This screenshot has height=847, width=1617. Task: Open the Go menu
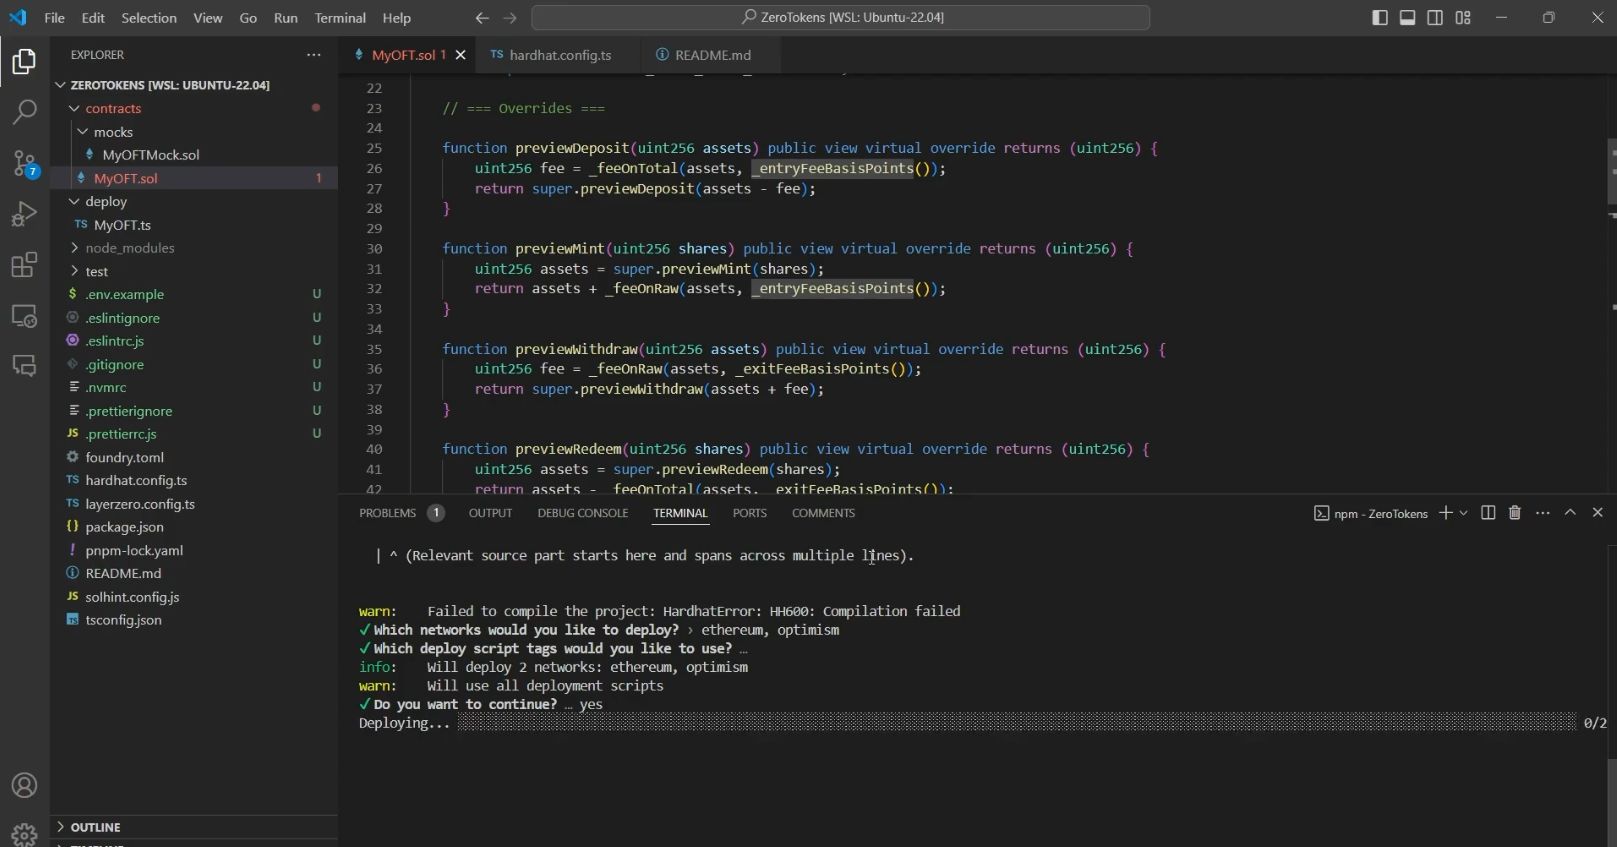248,18
